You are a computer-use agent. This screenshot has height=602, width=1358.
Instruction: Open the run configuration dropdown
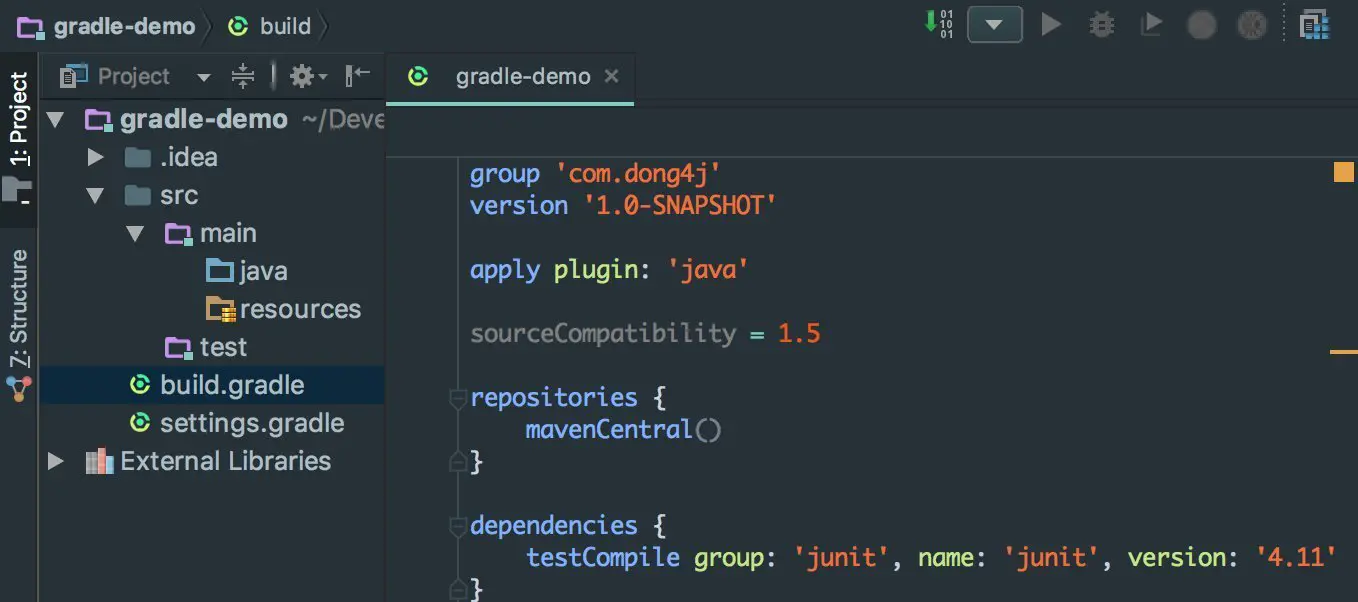point(994,24)
